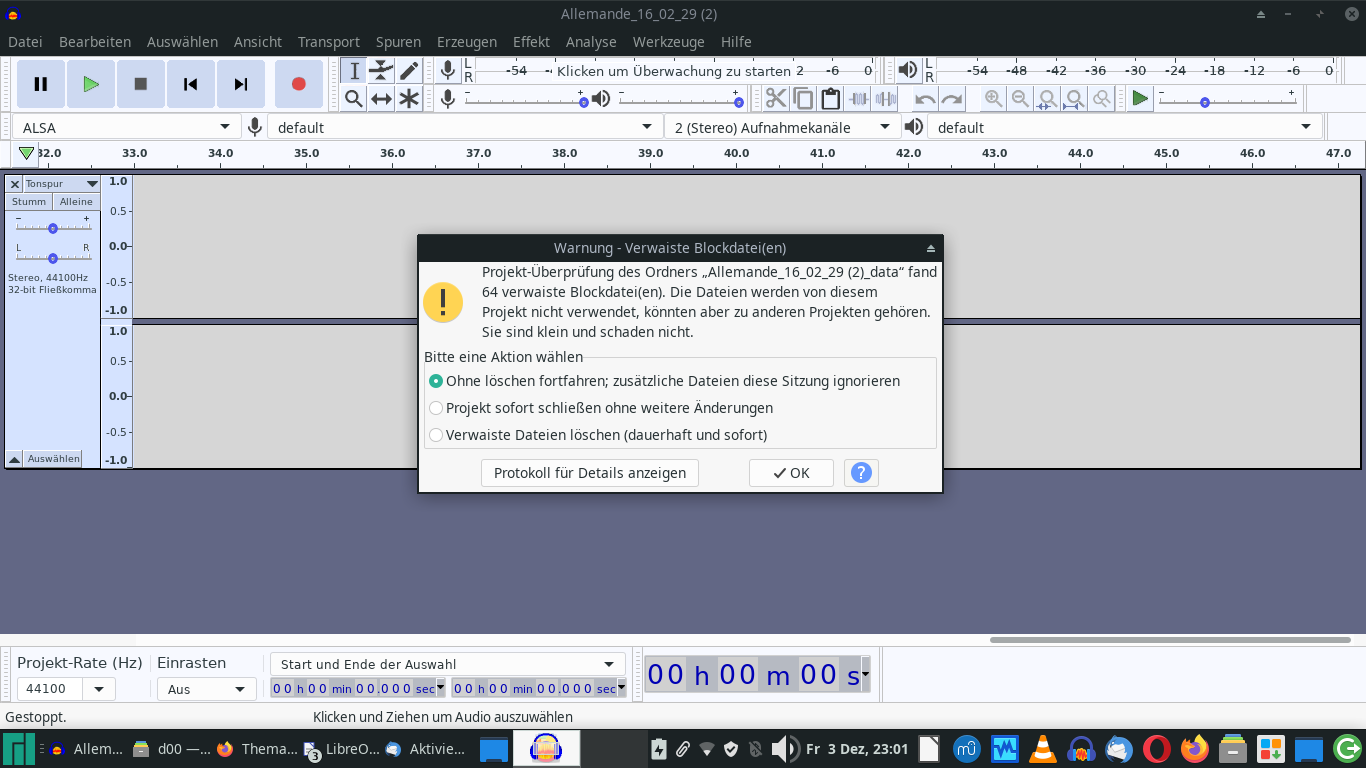Click Play-at-Speed green arrow

[1140, 98]
